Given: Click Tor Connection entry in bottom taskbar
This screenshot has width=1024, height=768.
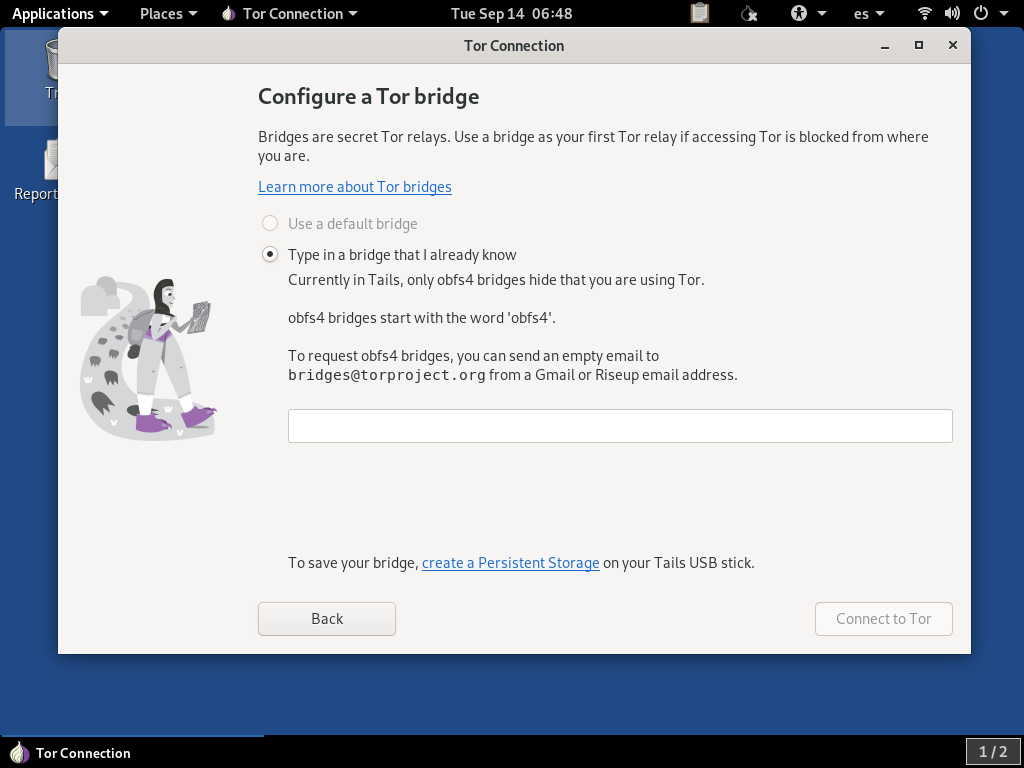Looking at the screenshot, I should point(133,753).
